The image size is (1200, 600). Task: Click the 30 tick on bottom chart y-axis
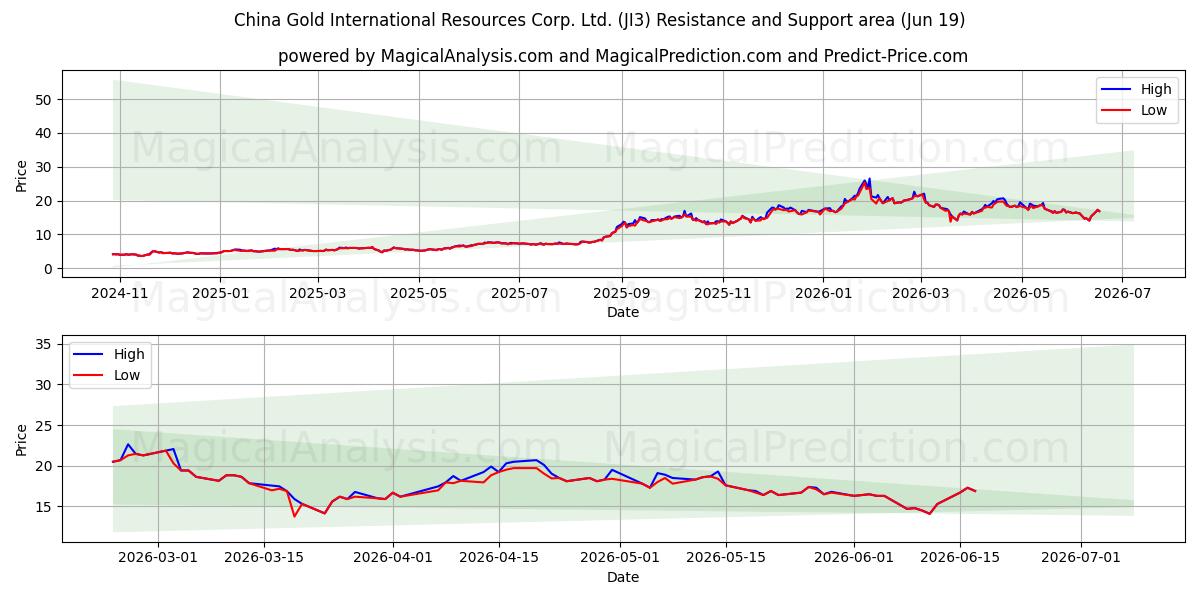pyautogui.click(x=43, y=385)
